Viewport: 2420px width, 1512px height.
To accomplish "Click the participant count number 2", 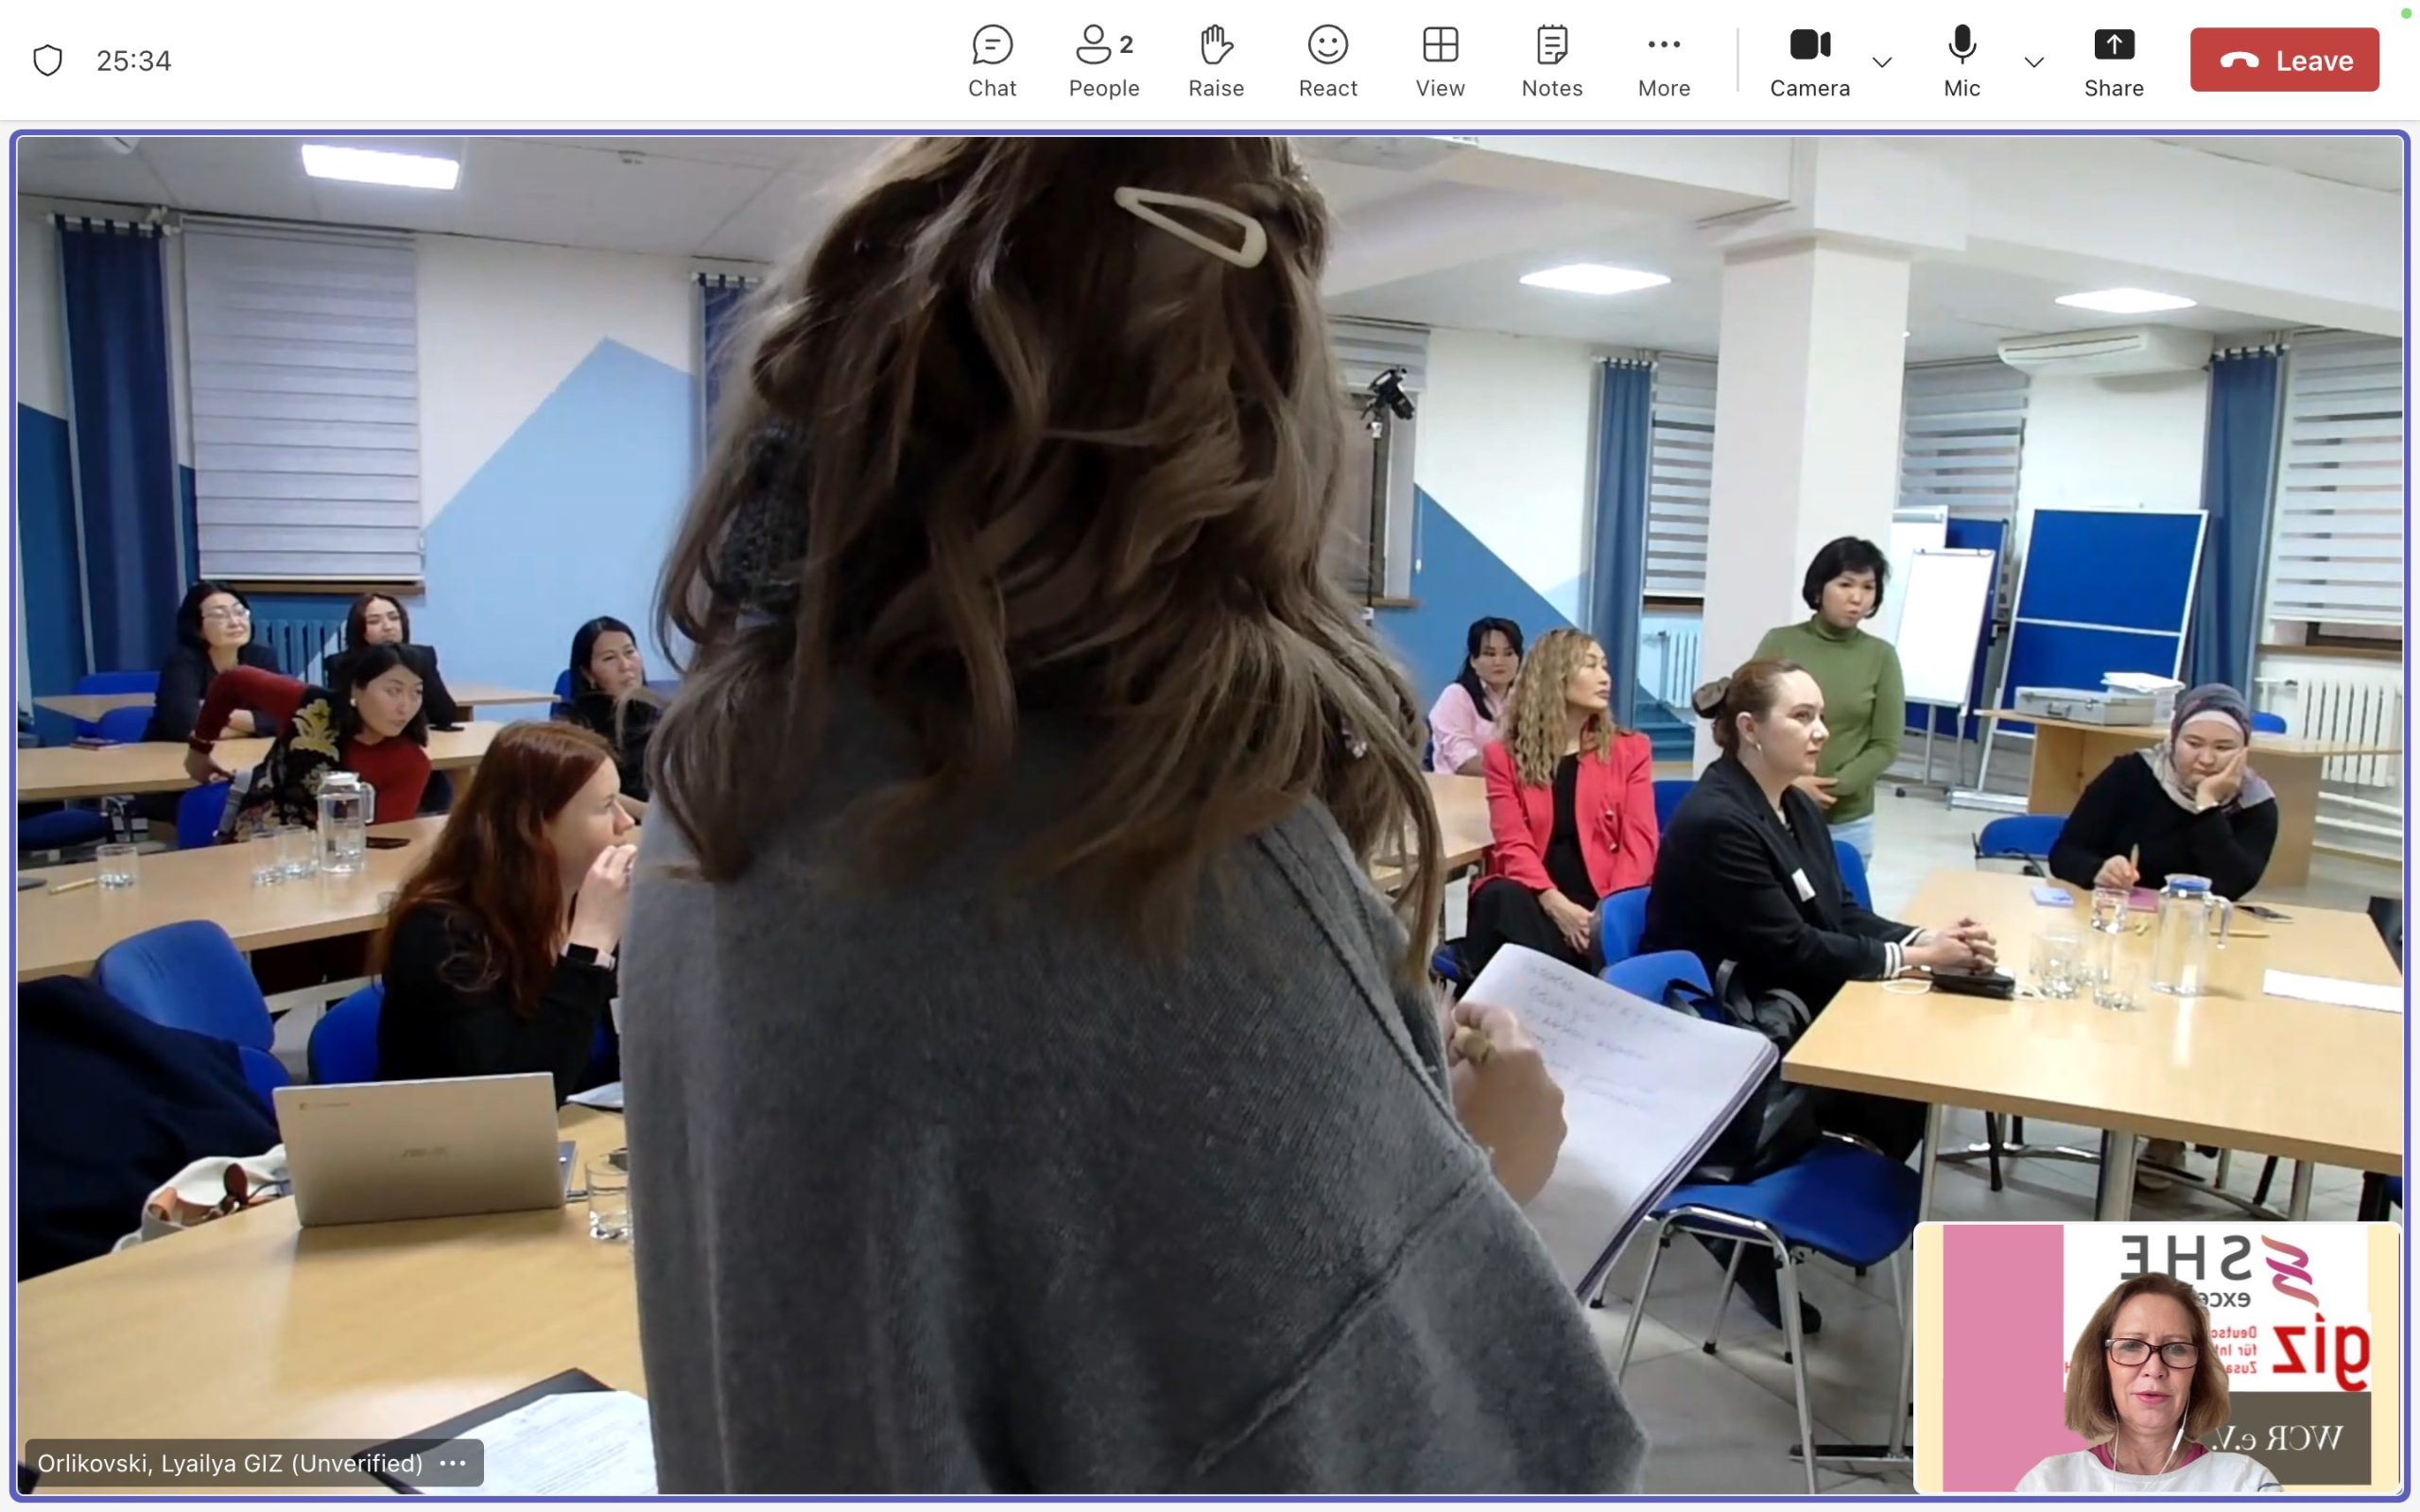I will pos(1126,44).
